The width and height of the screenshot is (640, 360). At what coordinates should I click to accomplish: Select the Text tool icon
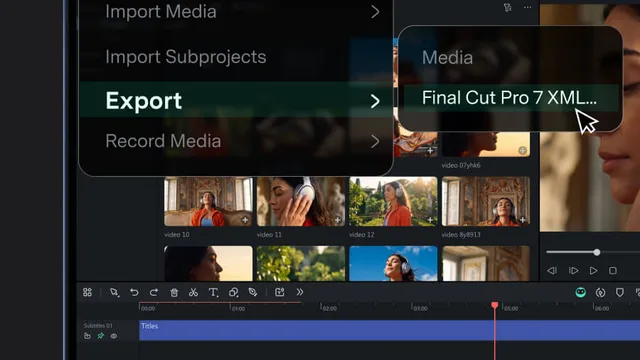213,292
